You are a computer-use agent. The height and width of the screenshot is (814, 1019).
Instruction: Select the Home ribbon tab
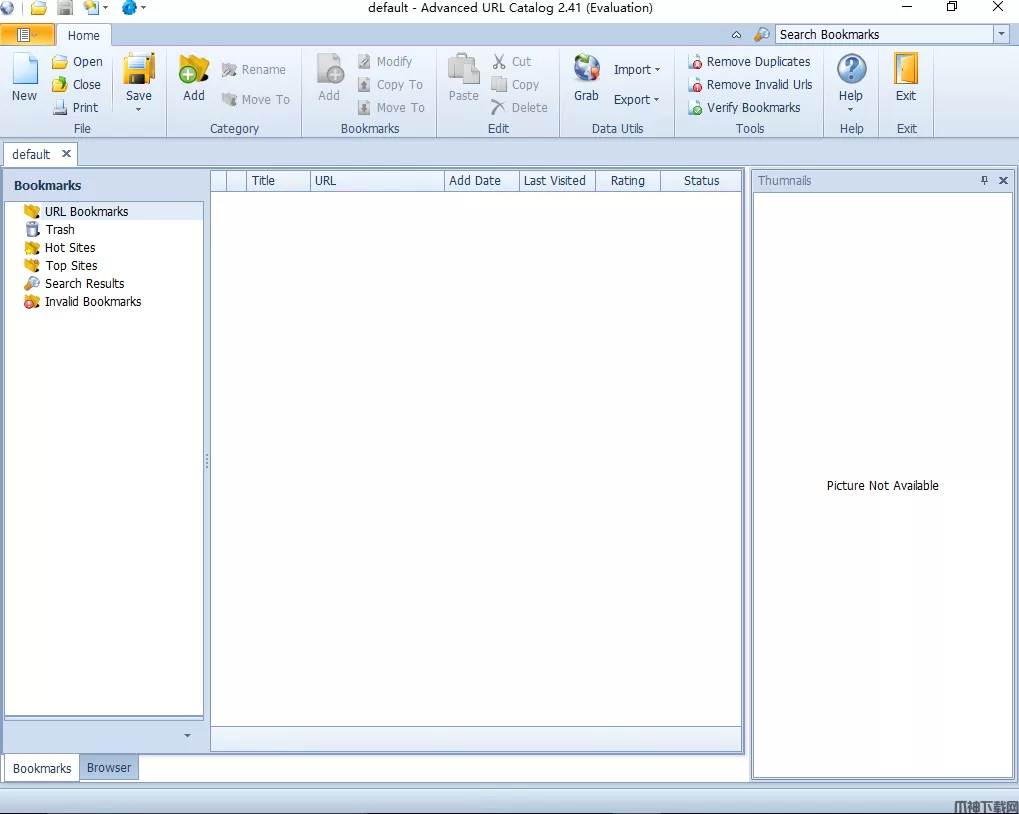point(84,35)
